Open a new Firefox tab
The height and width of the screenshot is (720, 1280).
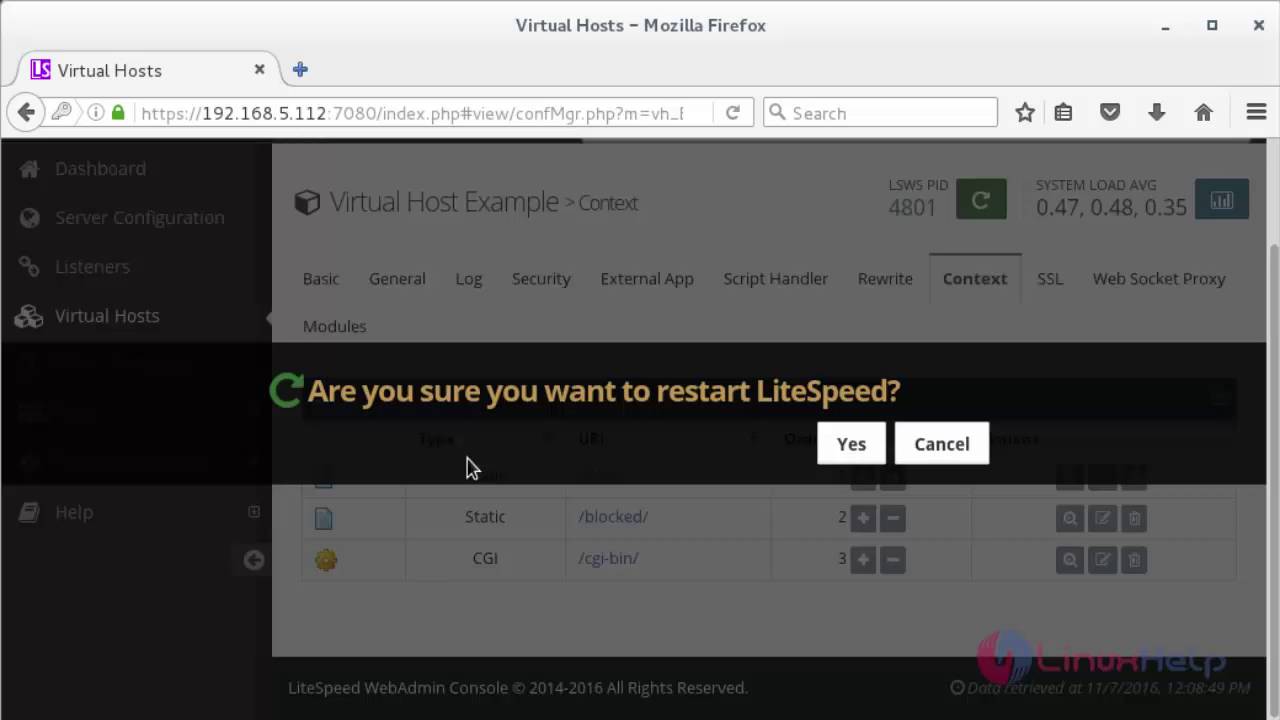[300, 69]
